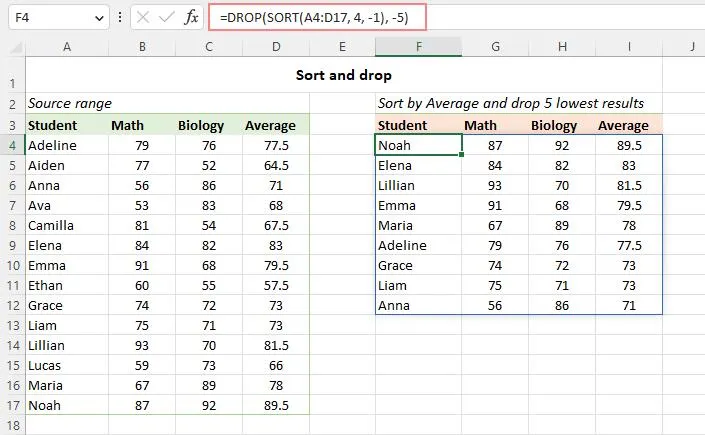Click cell D17 with value 89.5
The width and height of the screenshot is (705, 435).
[x=276, y=405]
